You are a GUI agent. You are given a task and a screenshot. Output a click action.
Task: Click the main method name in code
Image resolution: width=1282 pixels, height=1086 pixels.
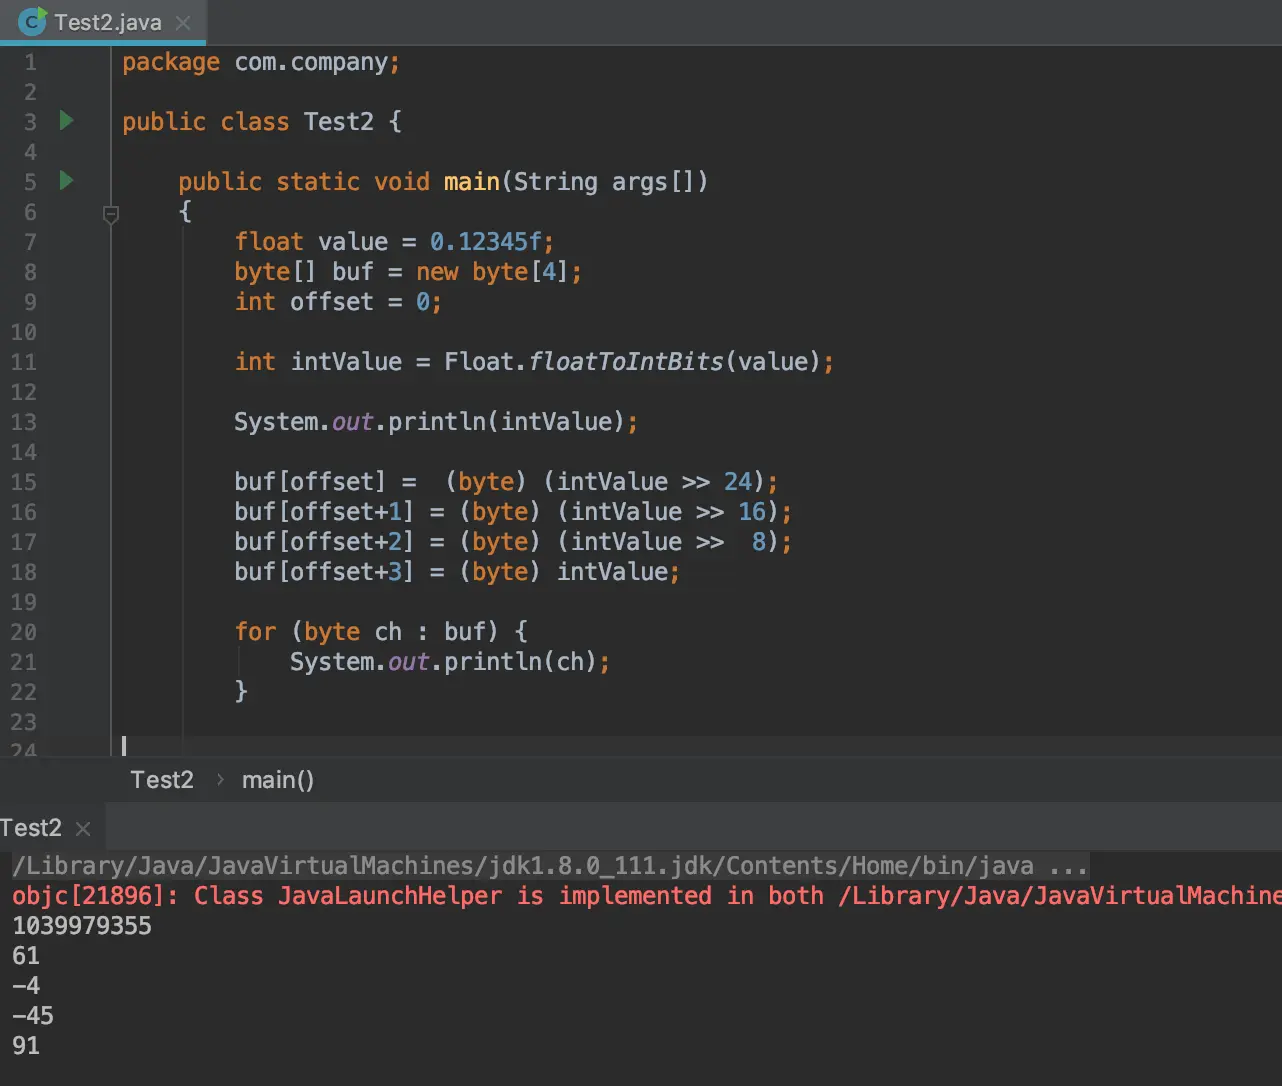pos(472,182)
